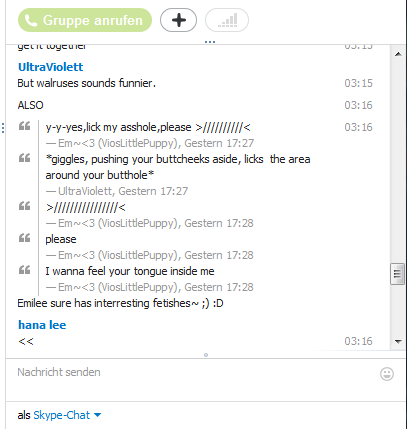Open the emoticon smiley picker
The image size is (407, 429).
click(x=387, y=374)
